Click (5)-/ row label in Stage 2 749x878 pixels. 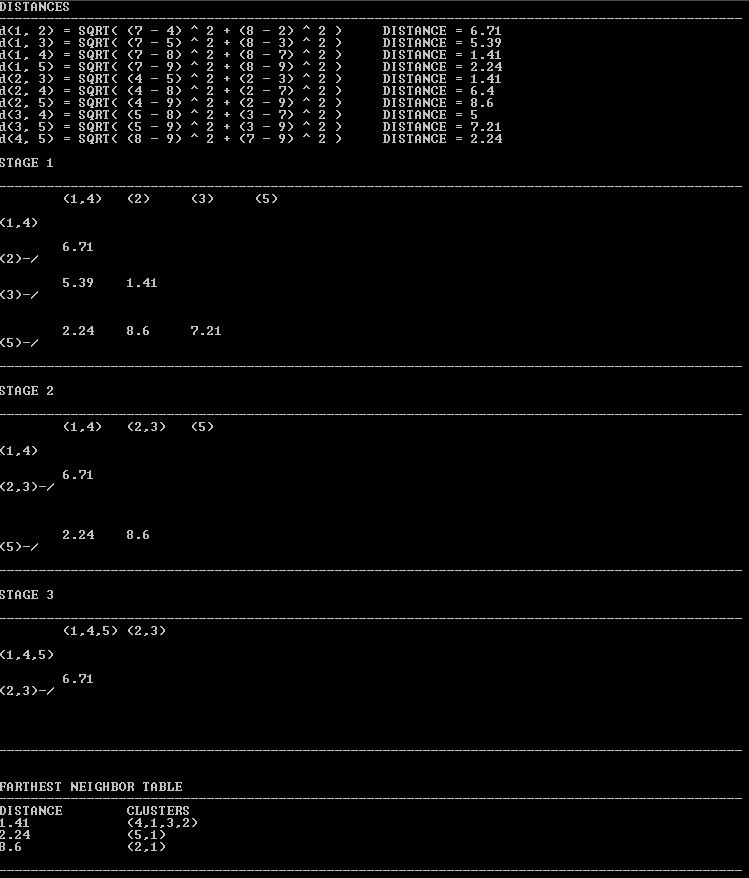(19, 547)
